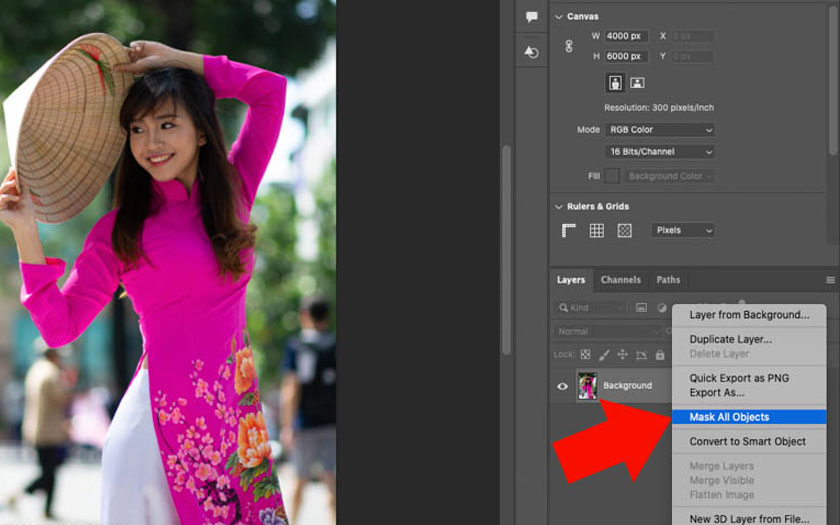
Task: Collapse the Canvas section
Action: (559, 17)
